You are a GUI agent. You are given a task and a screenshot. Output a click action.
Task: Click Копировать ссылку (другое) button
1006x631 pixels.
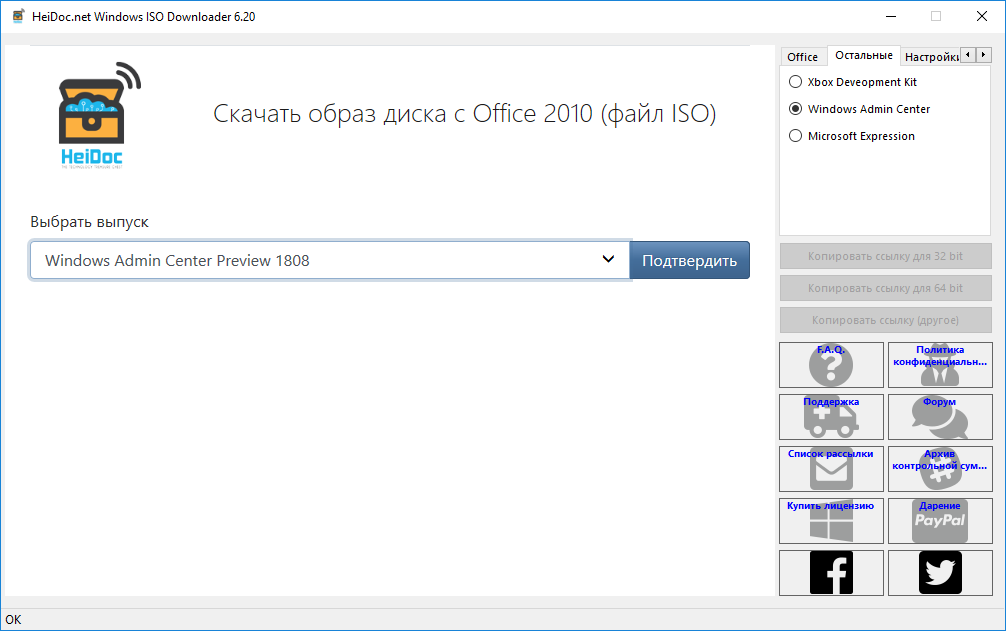885,320
